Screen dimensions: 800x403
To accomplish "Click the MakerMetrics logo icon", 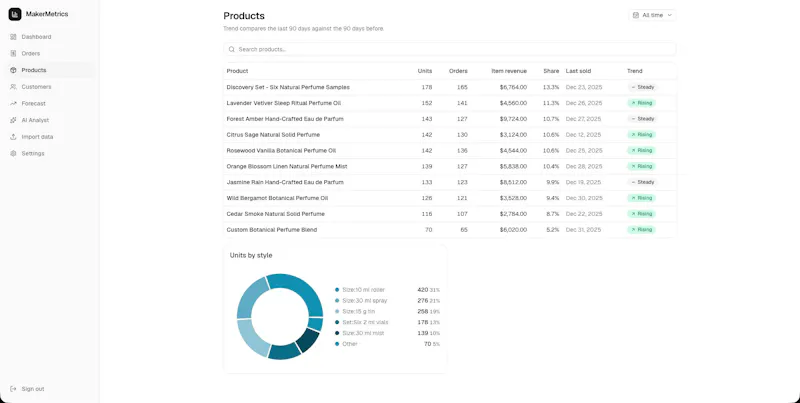I will pos(15,14).
